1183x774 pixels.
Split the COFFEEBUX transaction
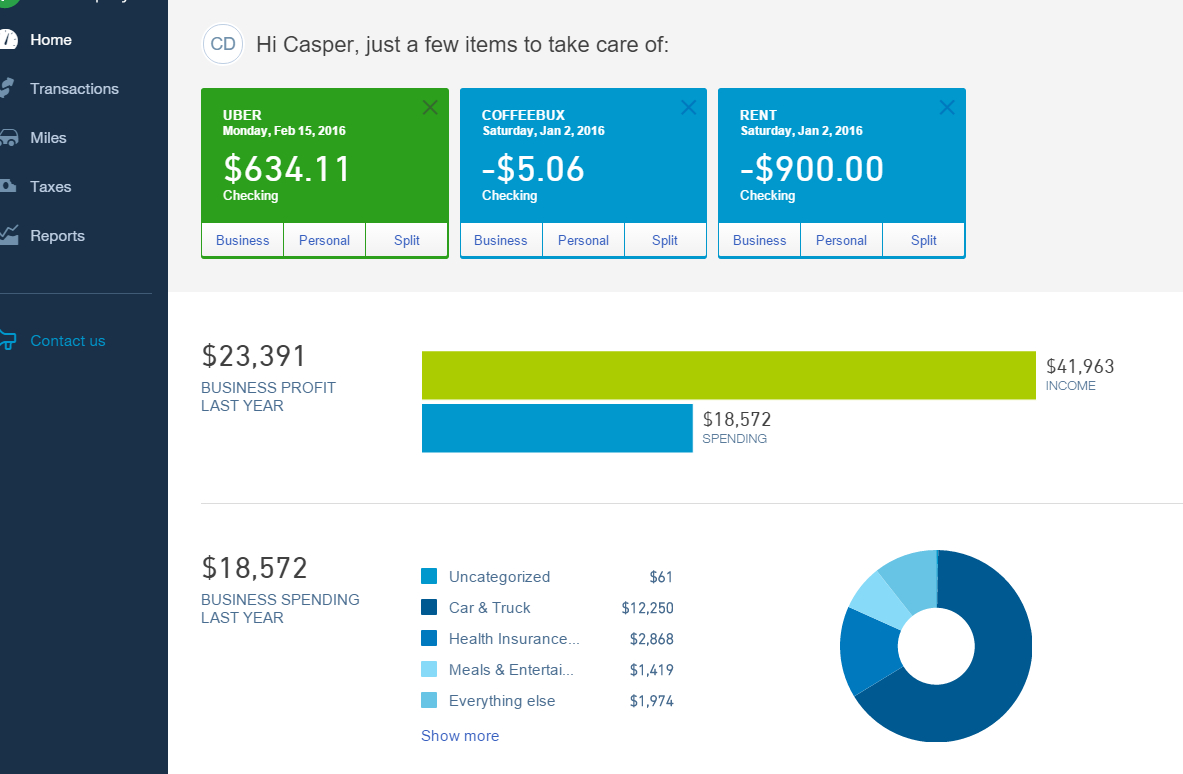pyautogui.click(x=665, y=240)
